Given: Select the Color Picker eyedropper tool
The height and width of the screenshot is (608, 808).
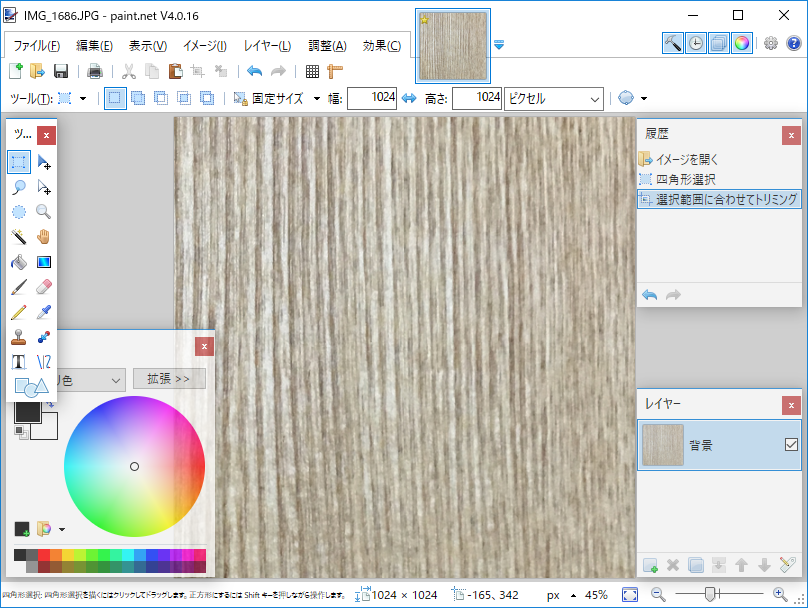Looking at the screenshot, I should pyautogui.click(x=44, y=312).
